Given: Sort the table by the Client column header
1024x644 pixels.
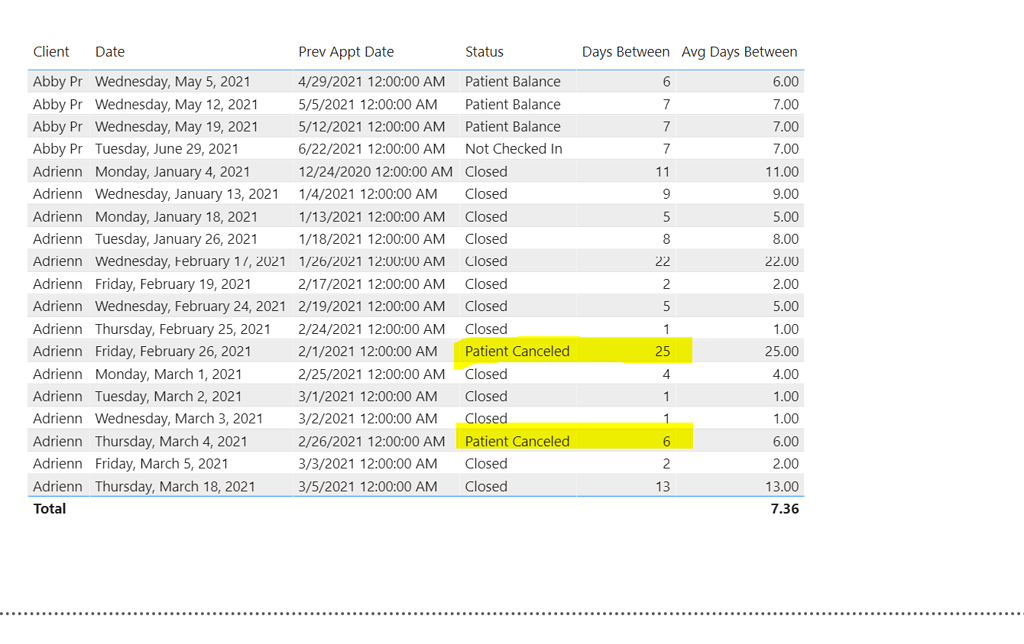Looking at the screenshot, I should click(51, 51).
